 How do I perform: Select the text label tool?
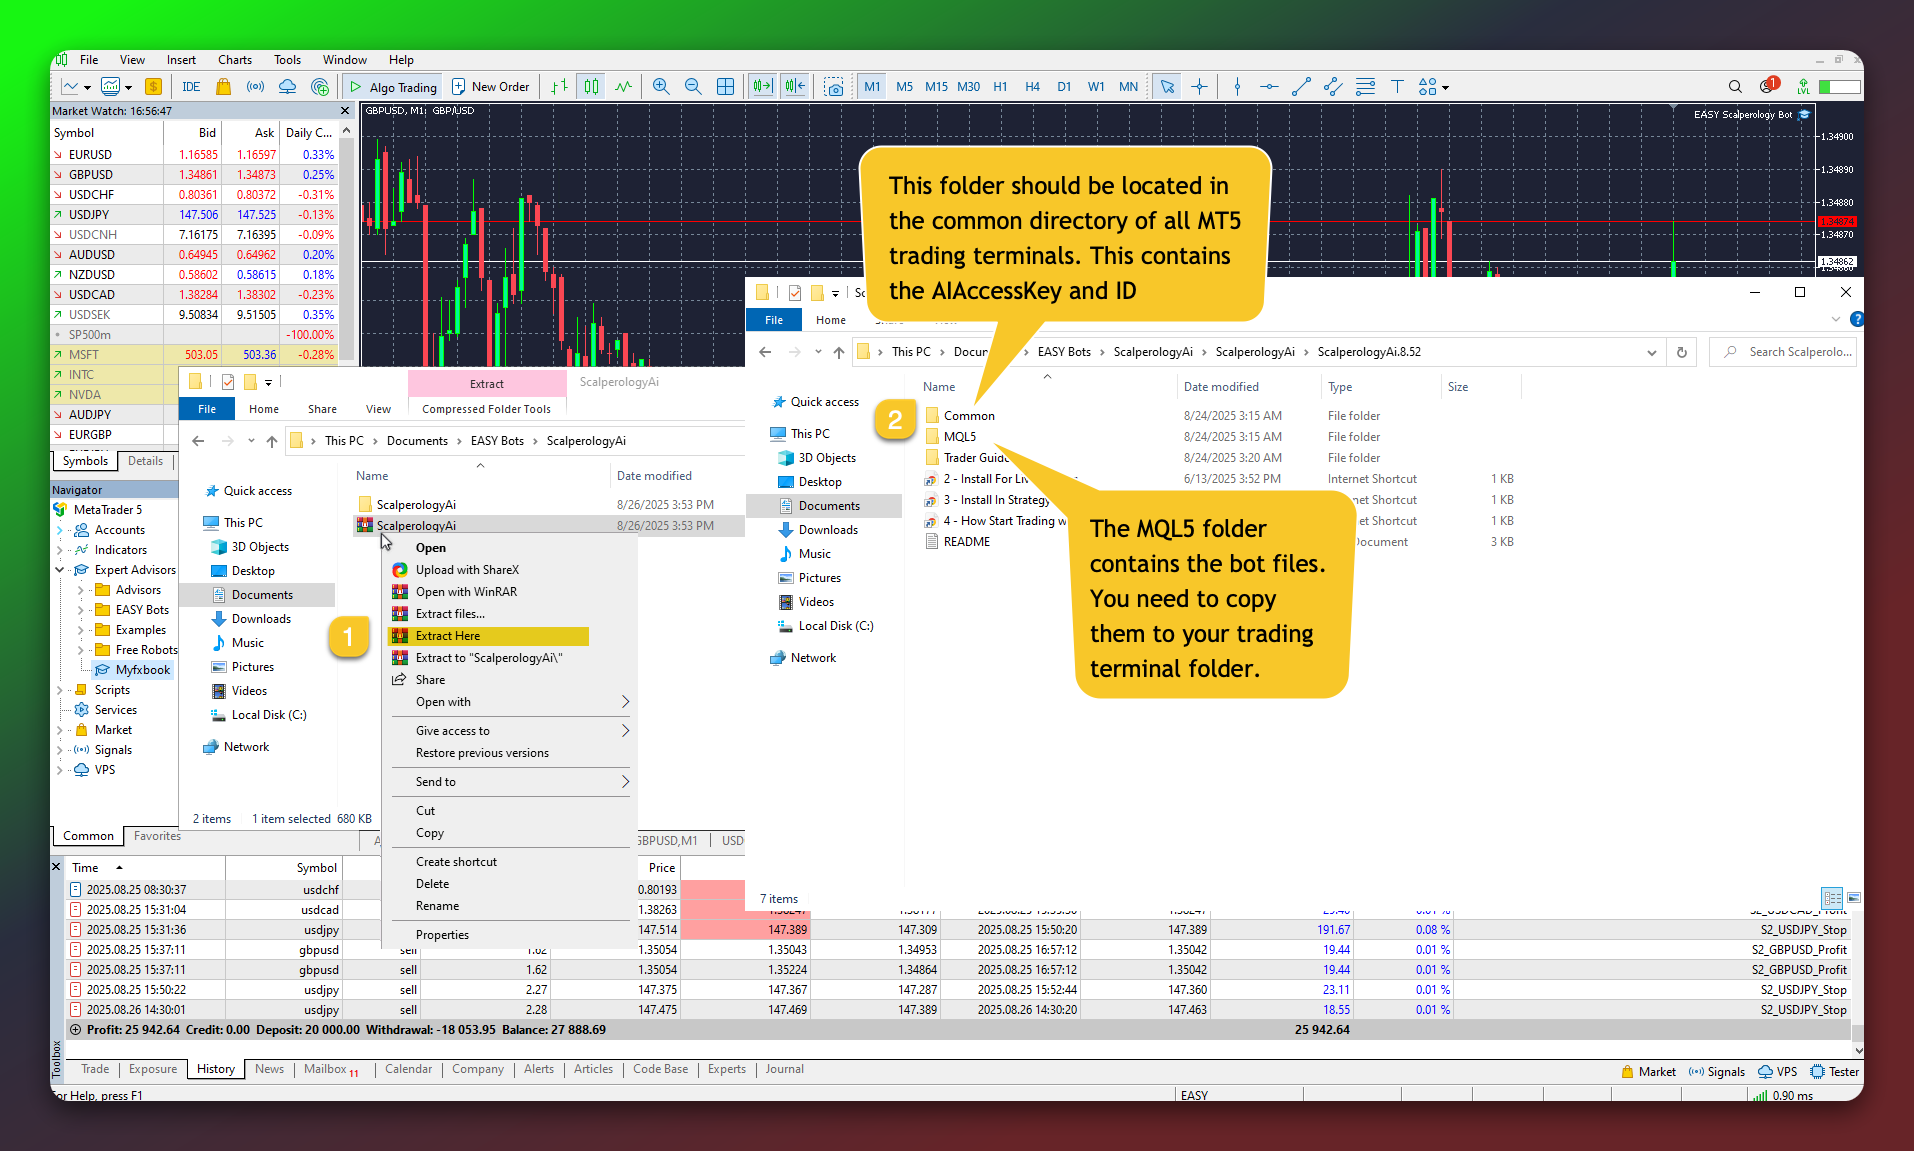[x=1397, y=87]
